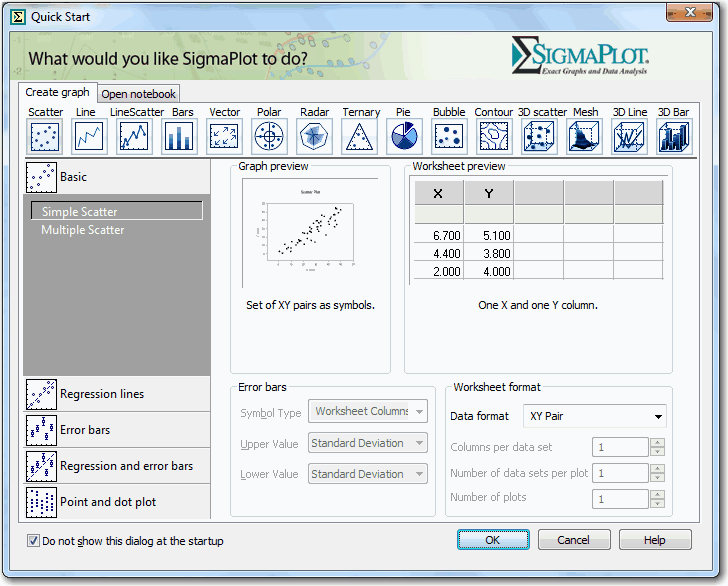Select Simple Scatter list item

pyautogui.click(x=117, y=211)
